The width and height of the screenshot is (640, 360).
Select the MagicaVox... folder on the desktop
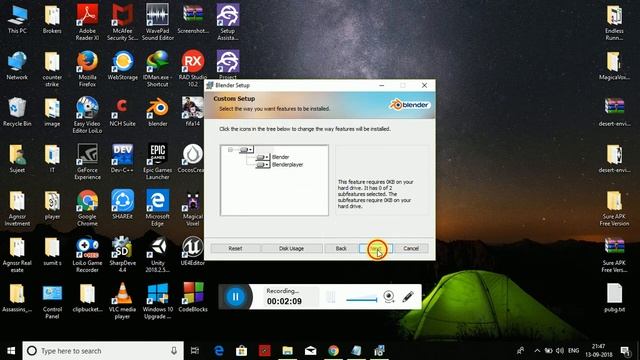(614, 65)
